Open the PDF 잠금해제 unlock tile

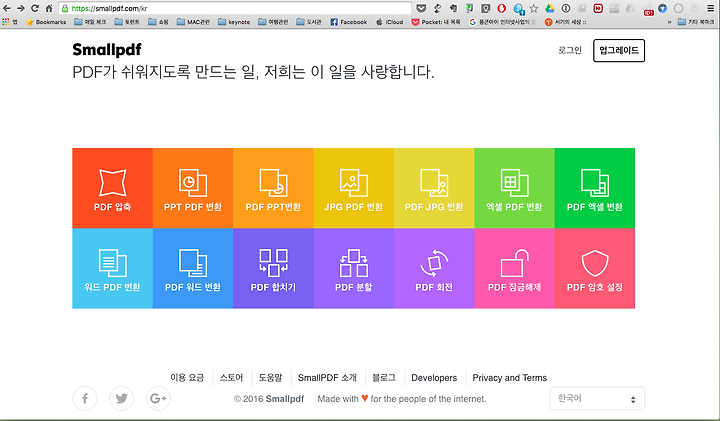point(514,268)
